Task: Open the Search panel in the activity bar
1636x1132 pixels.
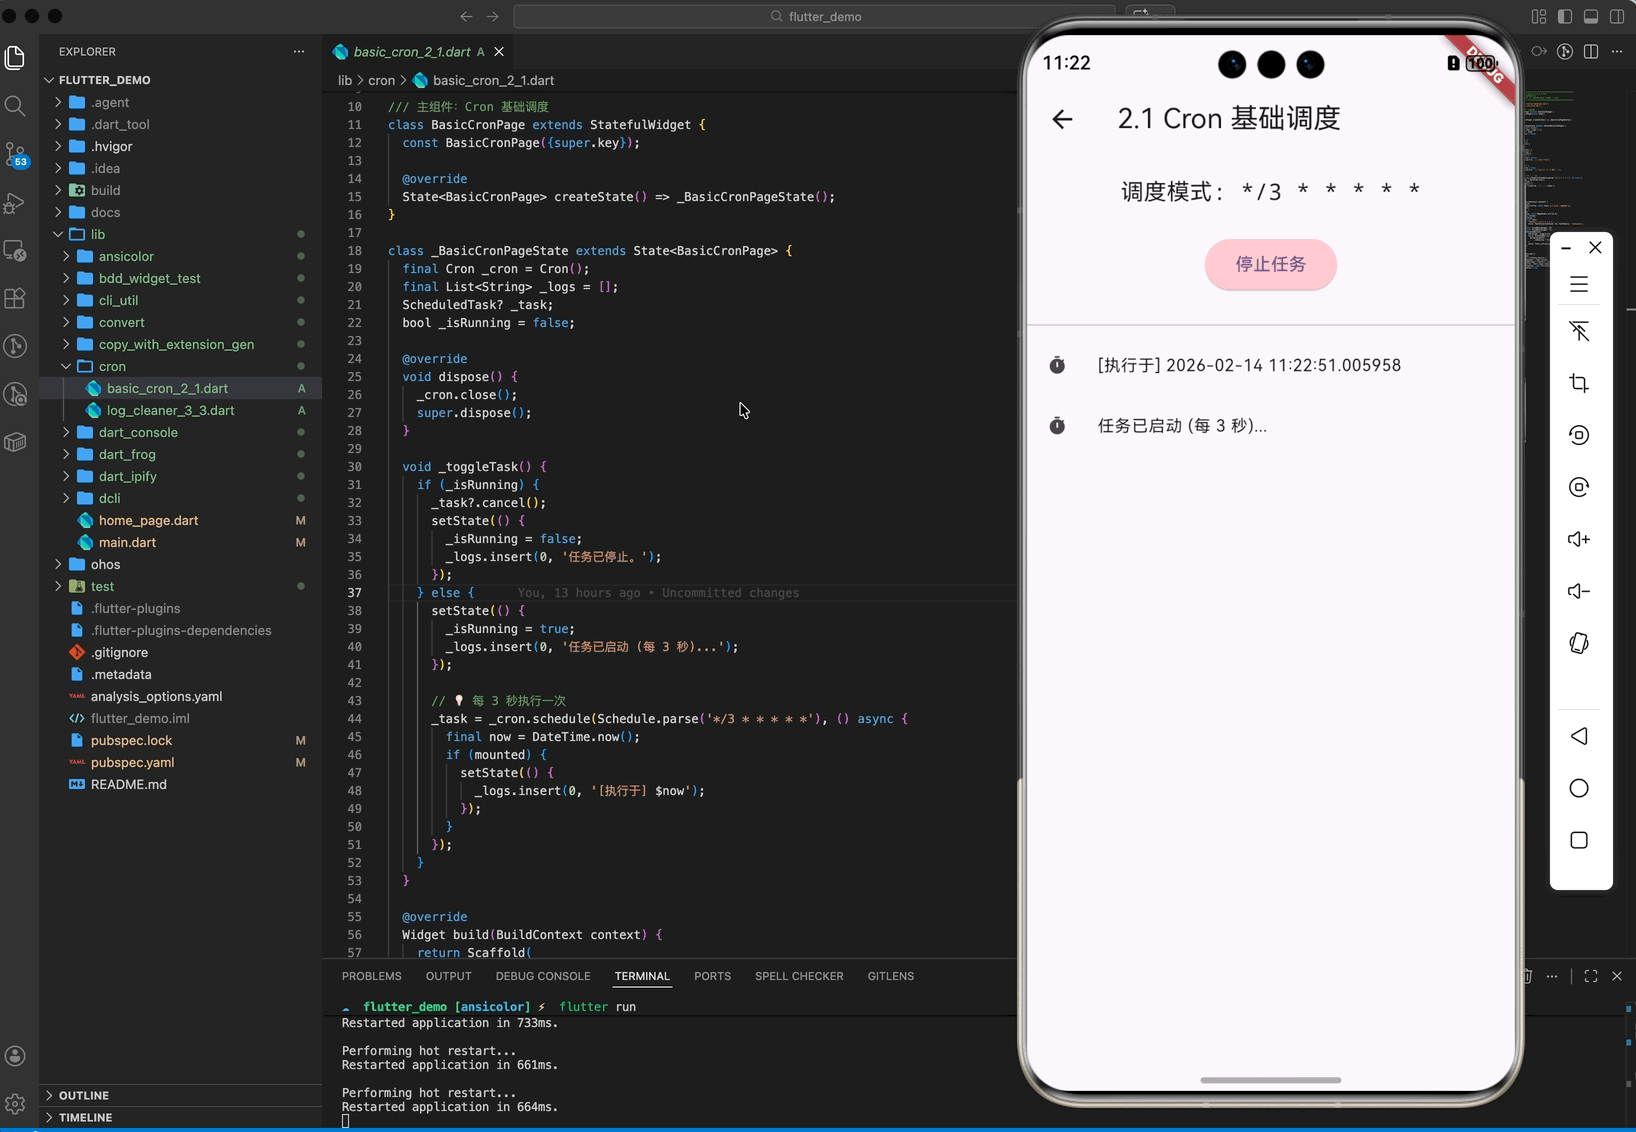Action: (15, 105)
